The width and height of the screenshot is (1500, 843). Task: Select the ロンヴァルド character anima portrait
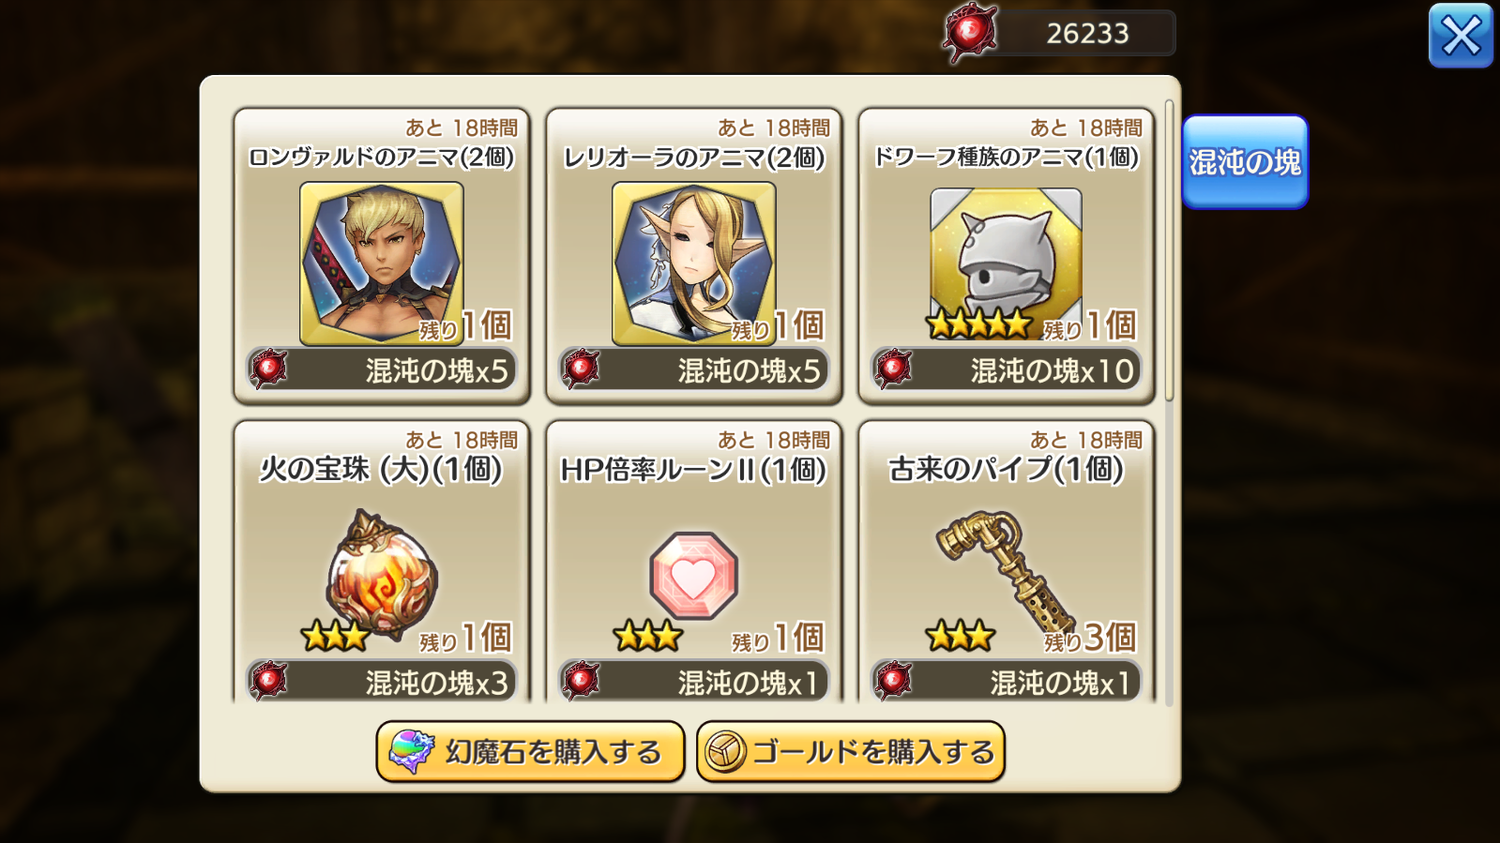click(381, 263)
